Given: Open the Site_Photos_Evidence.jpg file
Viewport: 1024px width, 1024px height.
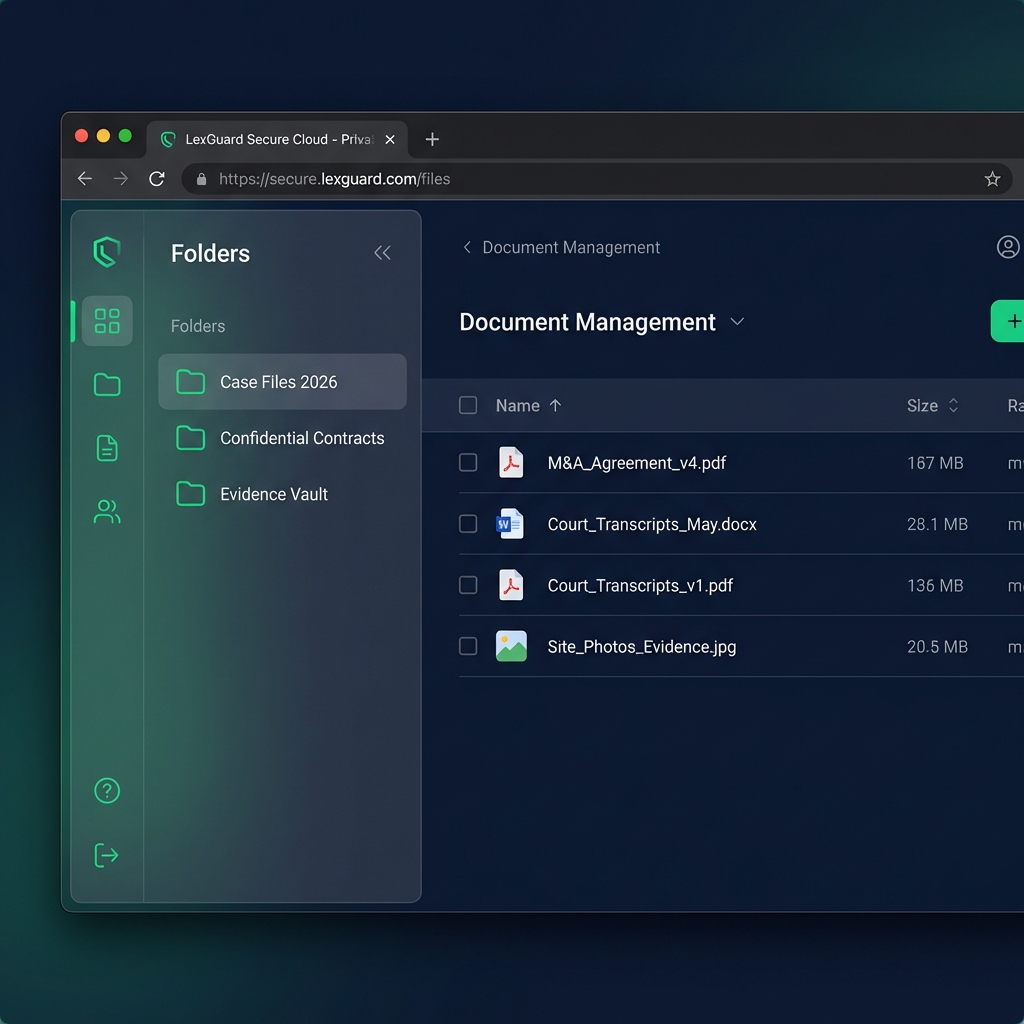Looking at the screenshot, I should point(641,647).
